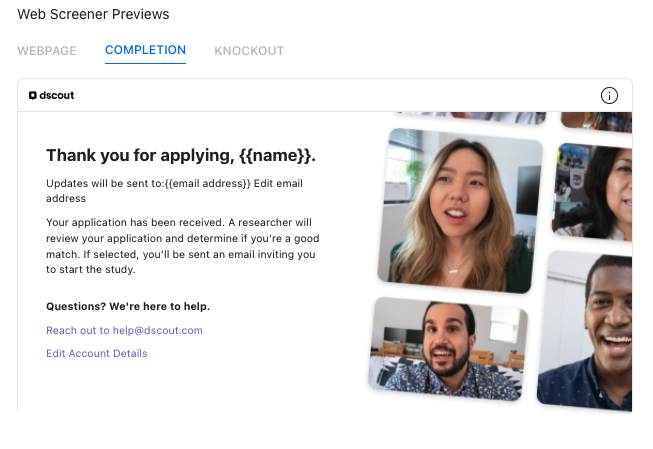This screenshot has height=449, width=653.
Task: Select the photo of woman with long hair
Action: click(460, 210)
